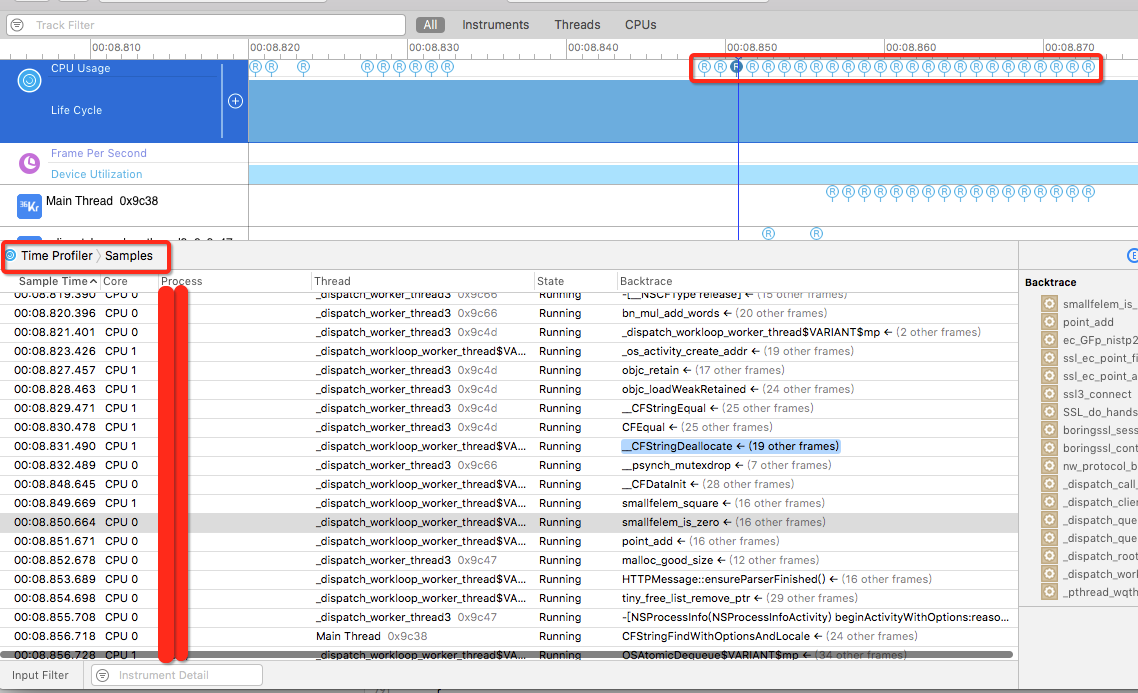Select HTTPMessage::ensureParserFinished() row
This screenshot has height=693, width=1138.
[x=508, y=579]
